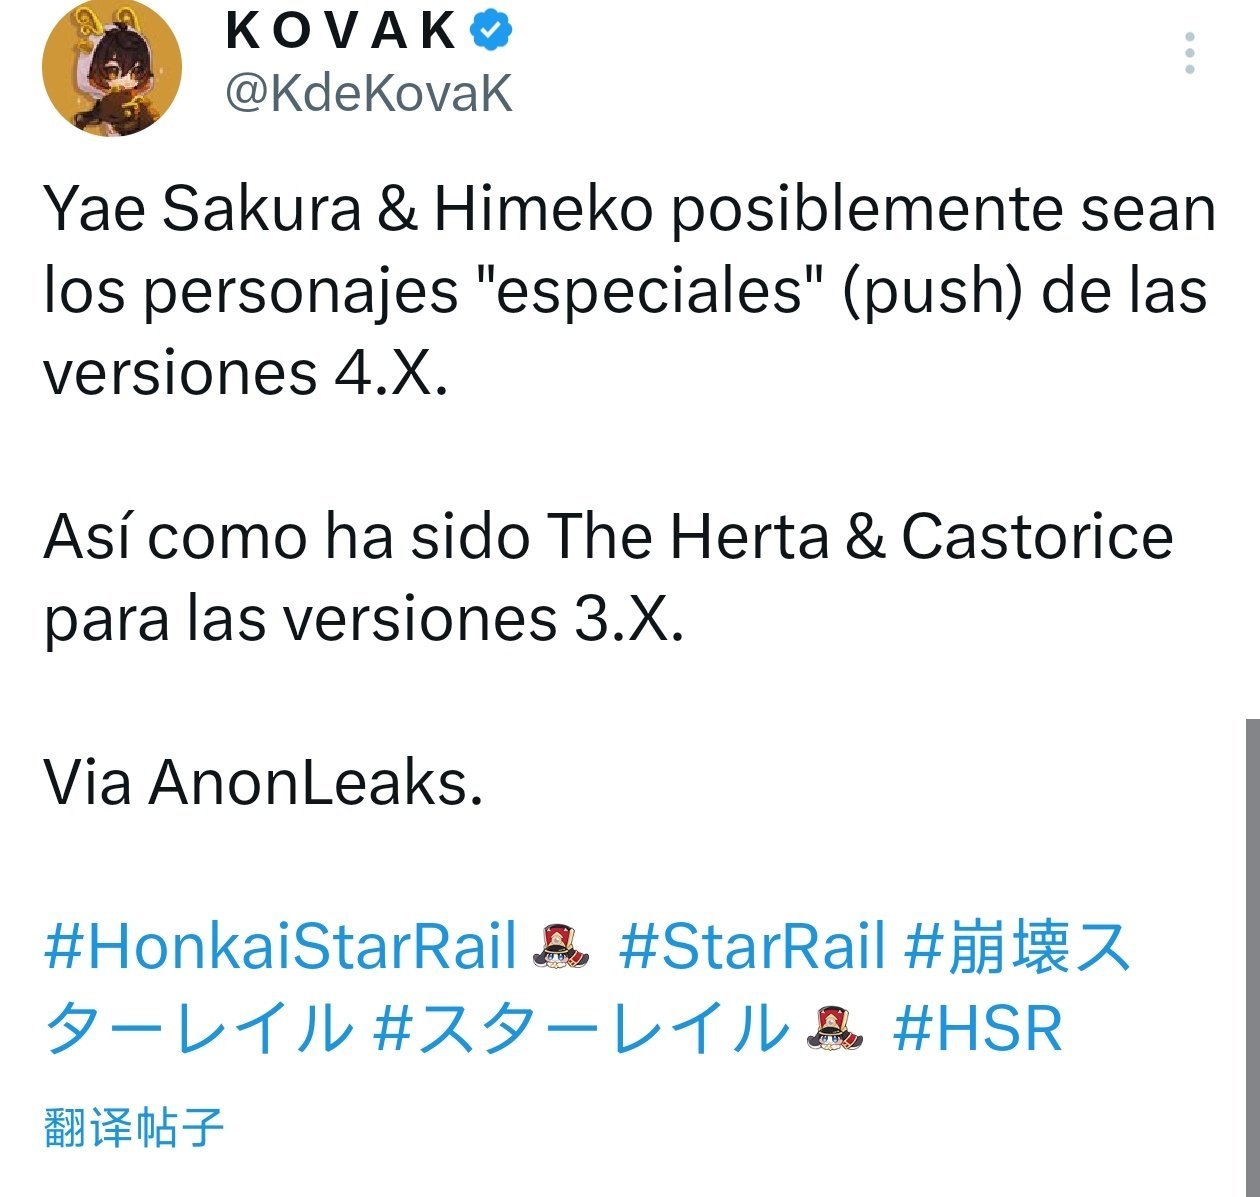Click the word "Castorice" in the post

pos(1037,536)
